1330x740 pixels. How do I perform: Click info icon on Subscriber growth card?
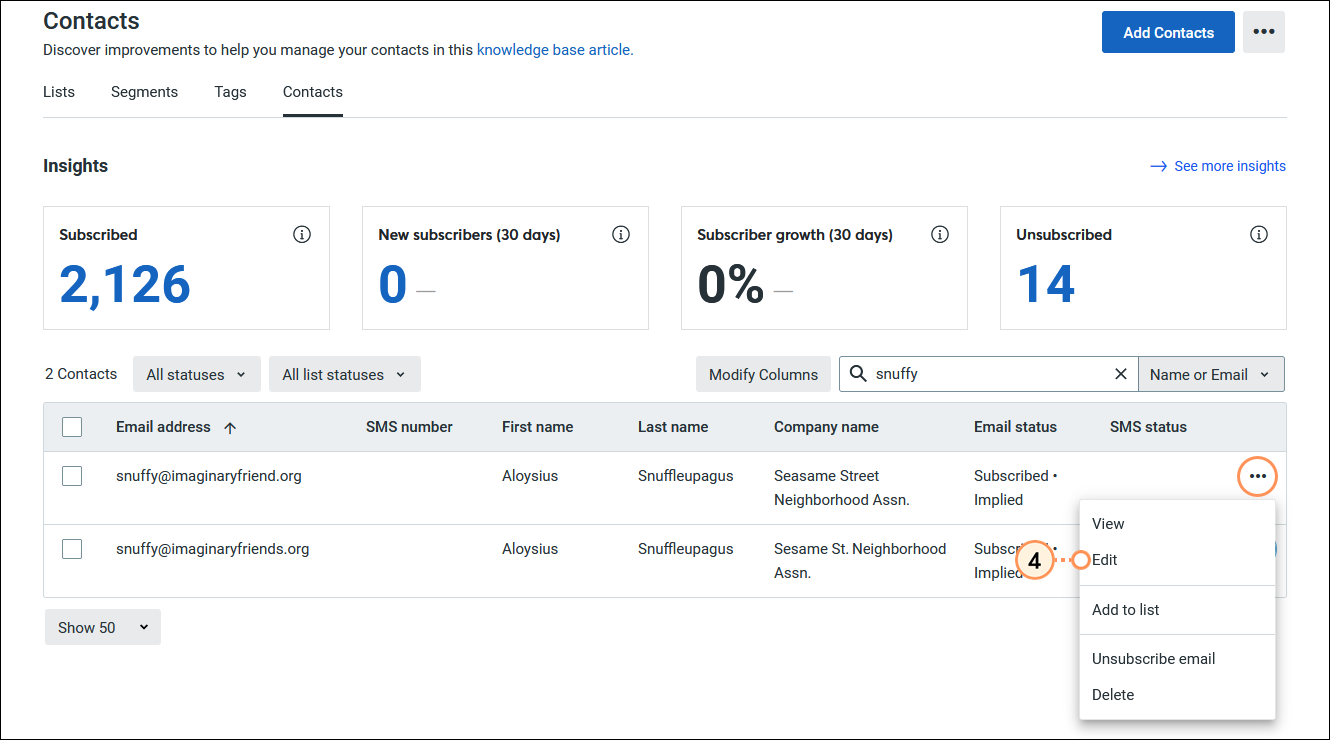coord(940,234)
